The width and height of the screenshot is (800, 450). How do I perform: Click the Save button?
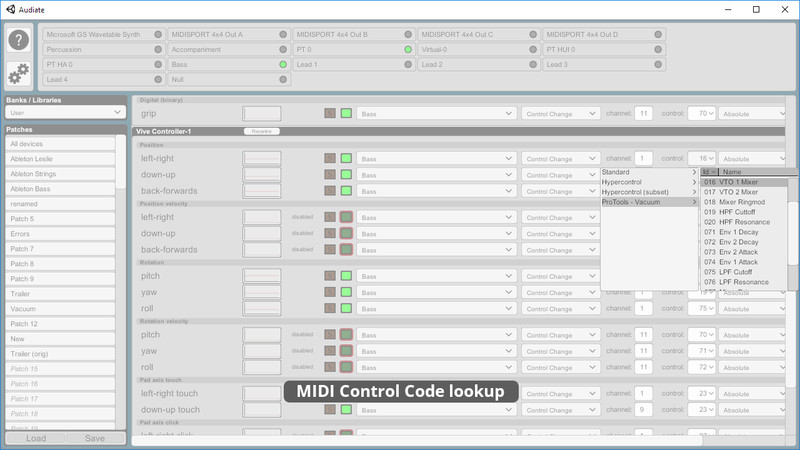pos(95,438)
